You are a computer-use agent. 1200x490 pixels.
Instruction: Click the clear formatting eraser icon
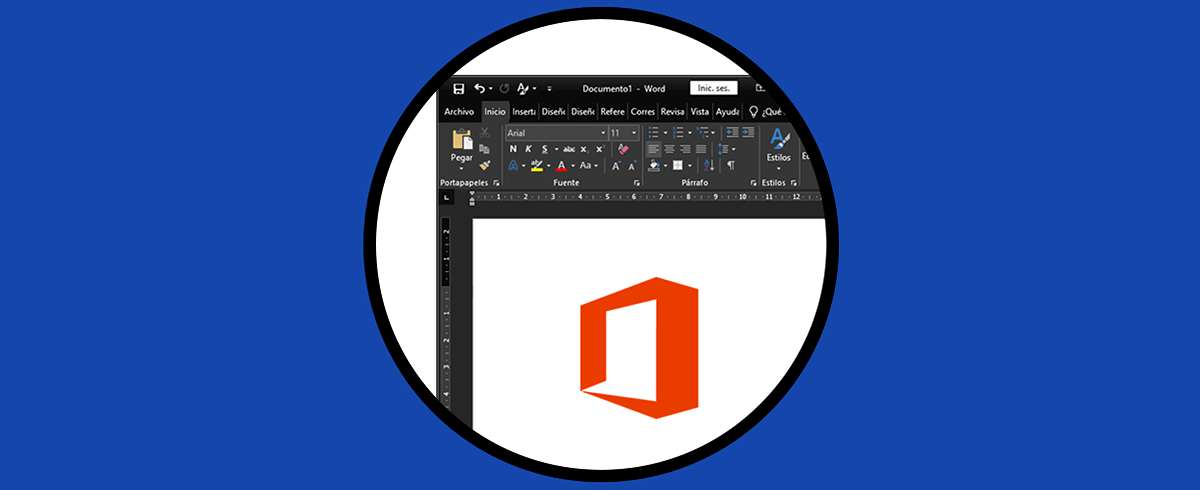point(623,149)
